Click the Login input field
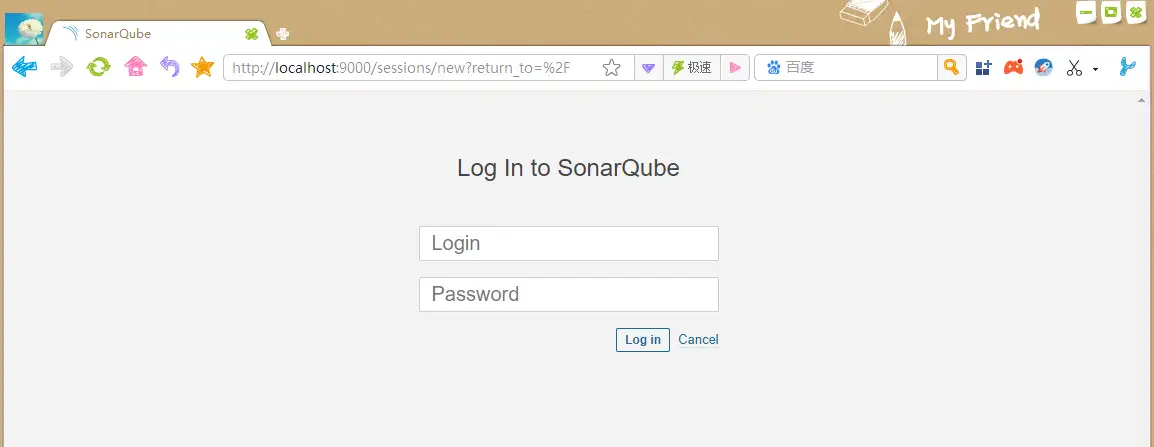The image size is (1154, 447). click(569, 243)
